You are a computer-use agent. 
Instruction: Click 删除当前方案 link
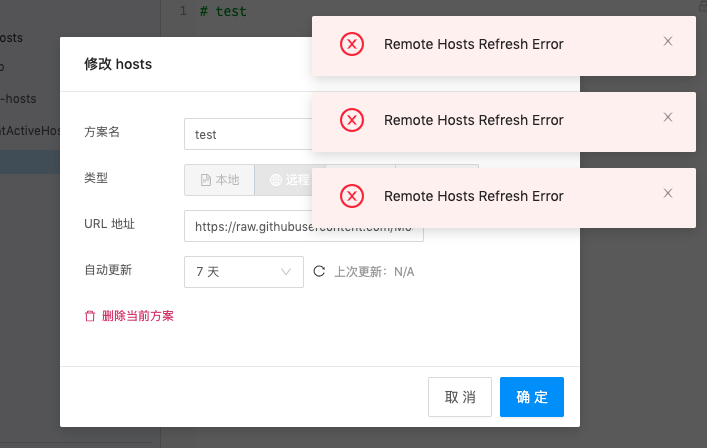138,316
